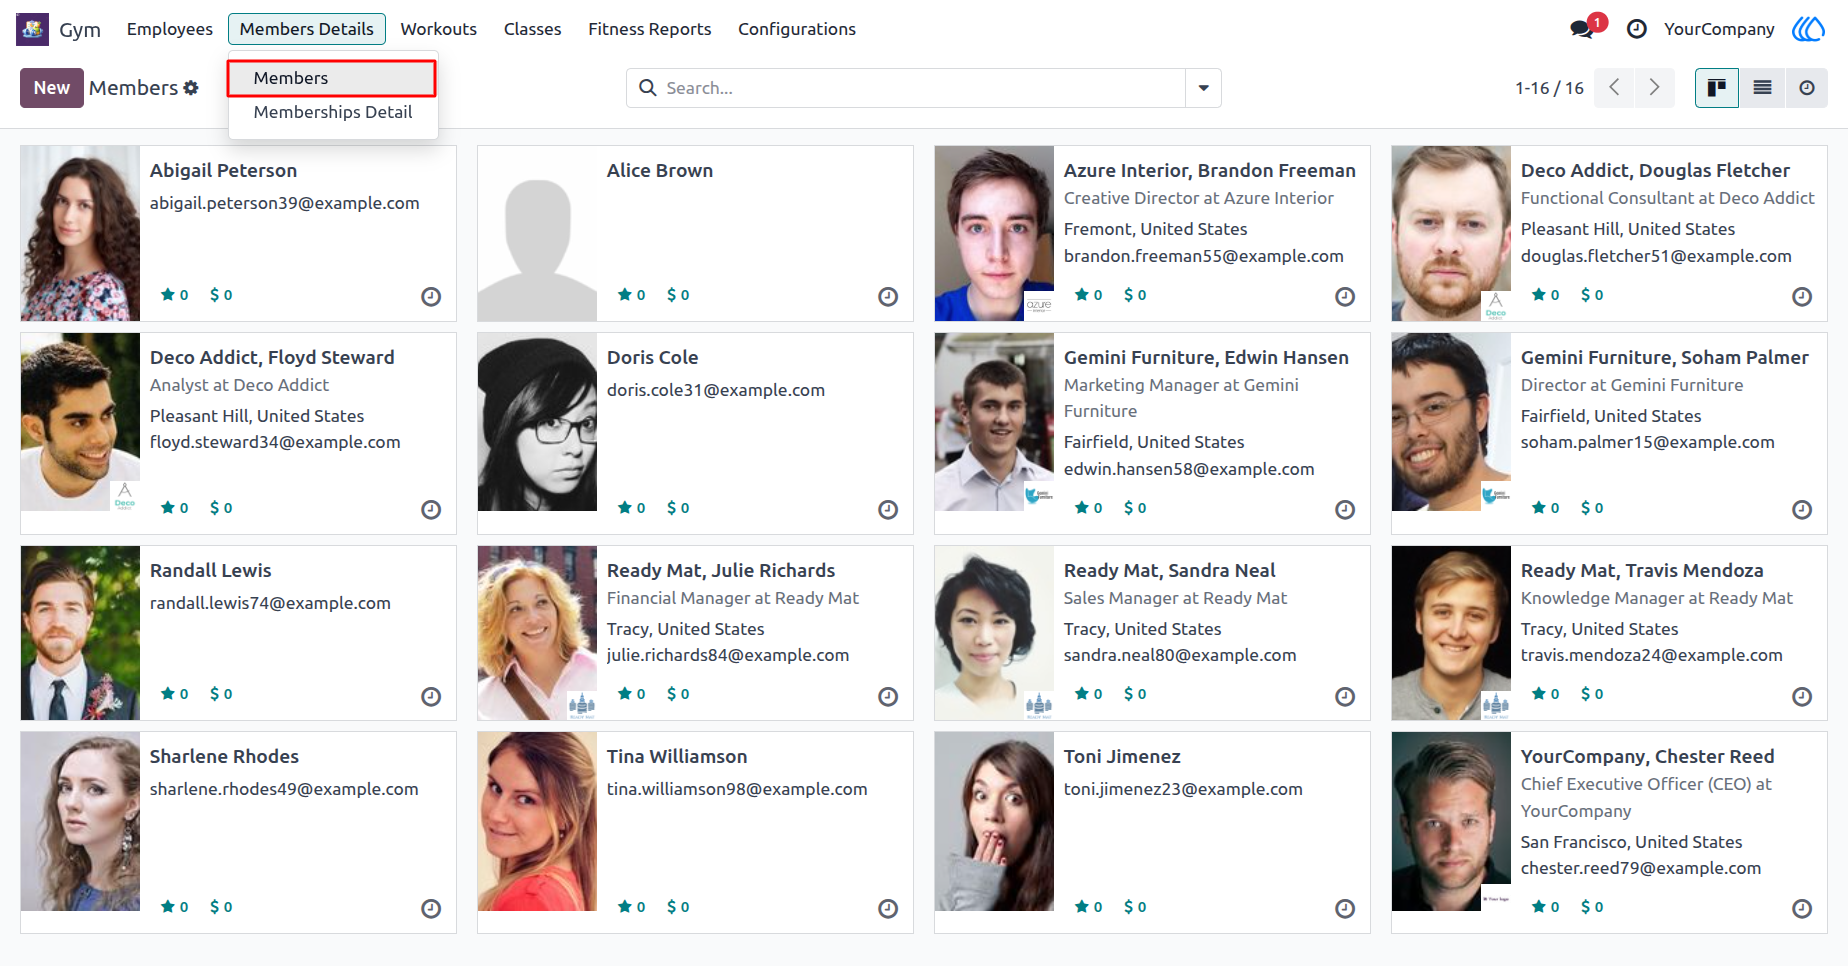The image size is (1848, 966).
Task: Open Deco Addict, Floyd Steward card title
Action: (272, 357)
